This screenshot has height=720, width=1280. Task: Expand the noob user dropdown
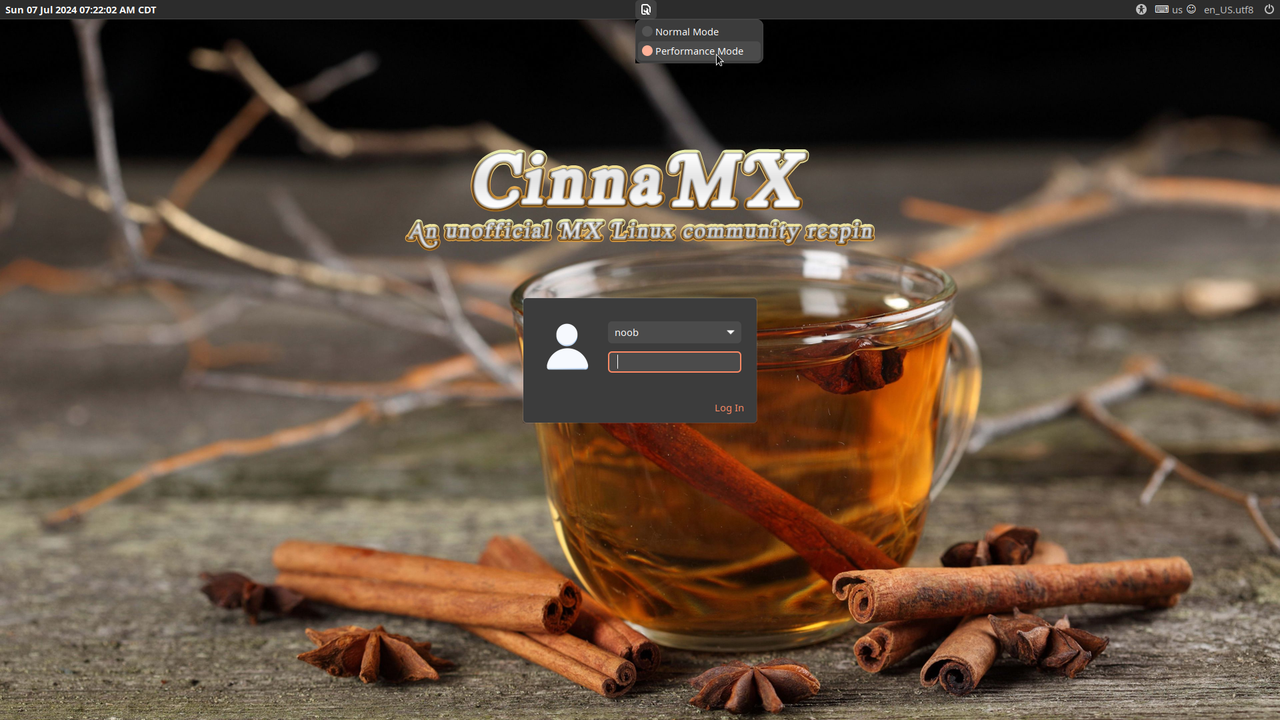click(674, 332)
